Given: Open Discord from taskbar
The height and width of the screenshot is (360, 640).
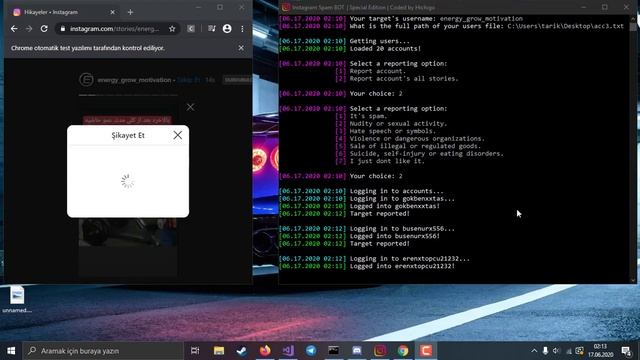Looking at the screenshot, I should coord(357,351).
